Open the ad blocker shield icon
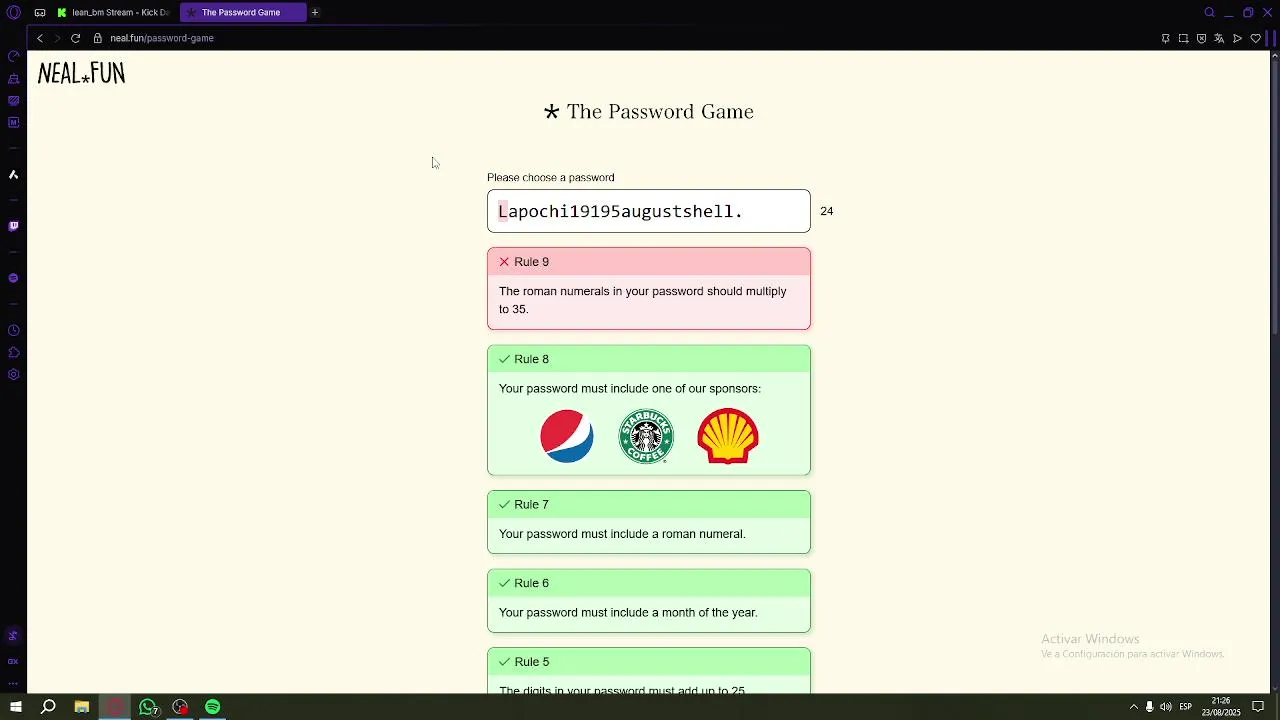This screenshot has width=1280, height=720. tap(1201, 38)
